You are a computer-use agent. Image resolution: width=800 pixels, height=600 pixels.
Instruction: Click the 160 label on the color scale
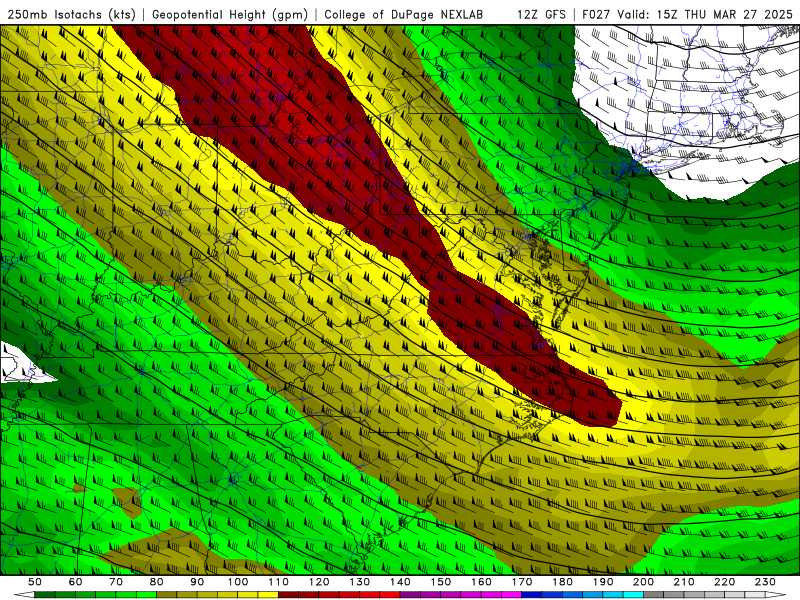click(x=481, y=582)
